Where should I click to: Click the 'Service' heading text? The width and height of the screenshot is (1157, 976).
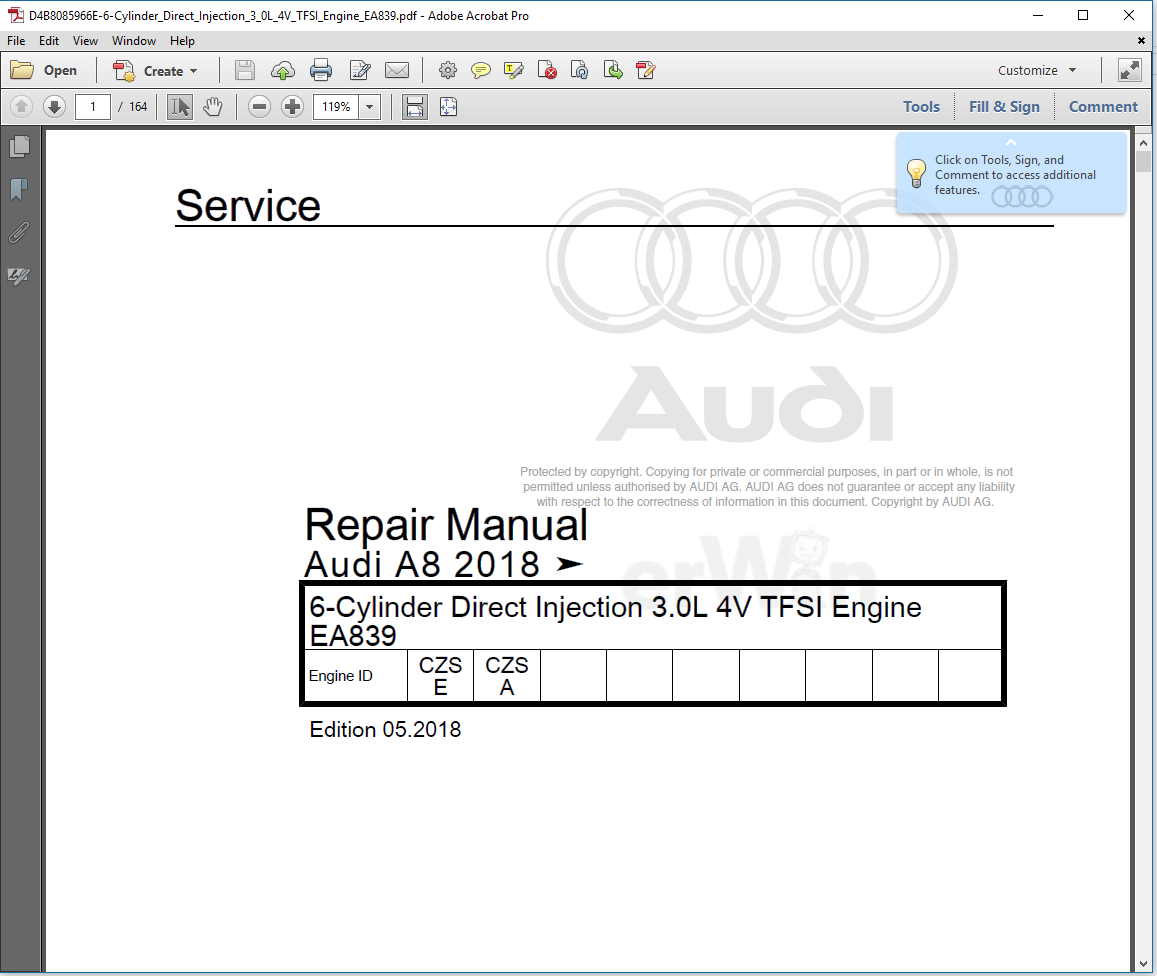click(x=248, y=205)
